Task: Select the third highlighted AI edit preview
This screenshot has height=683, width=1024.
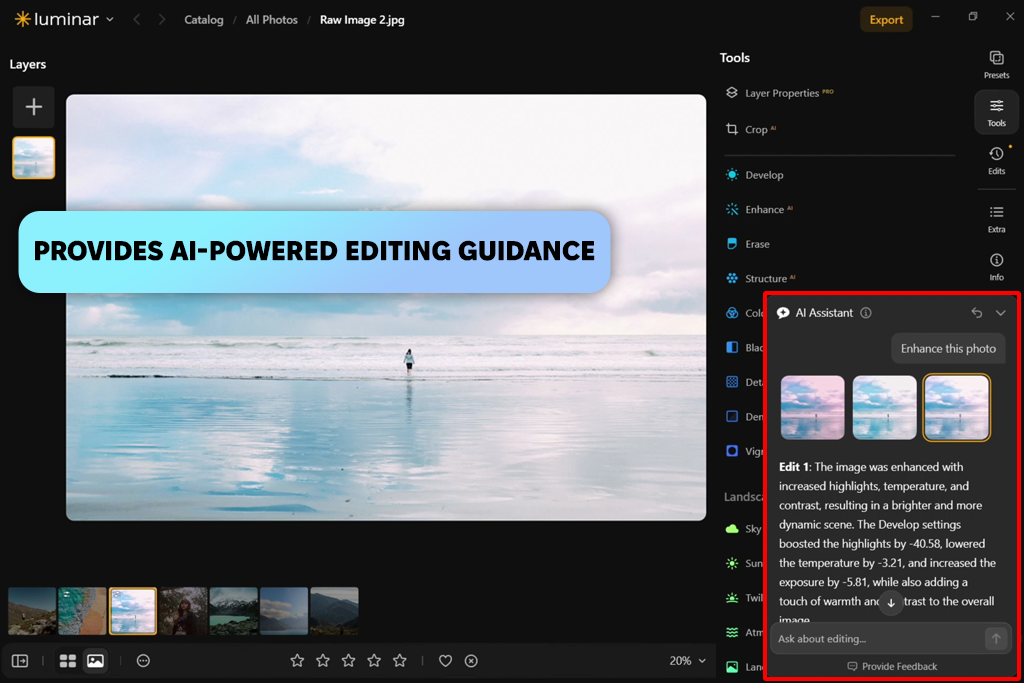Action: point(956,407)
